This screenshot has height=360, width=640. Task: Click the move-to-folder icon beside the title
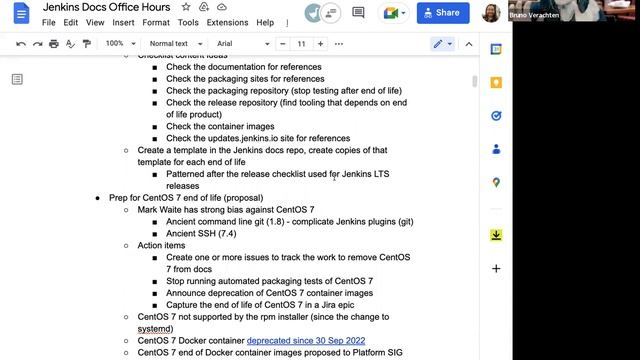click(204, 7)
